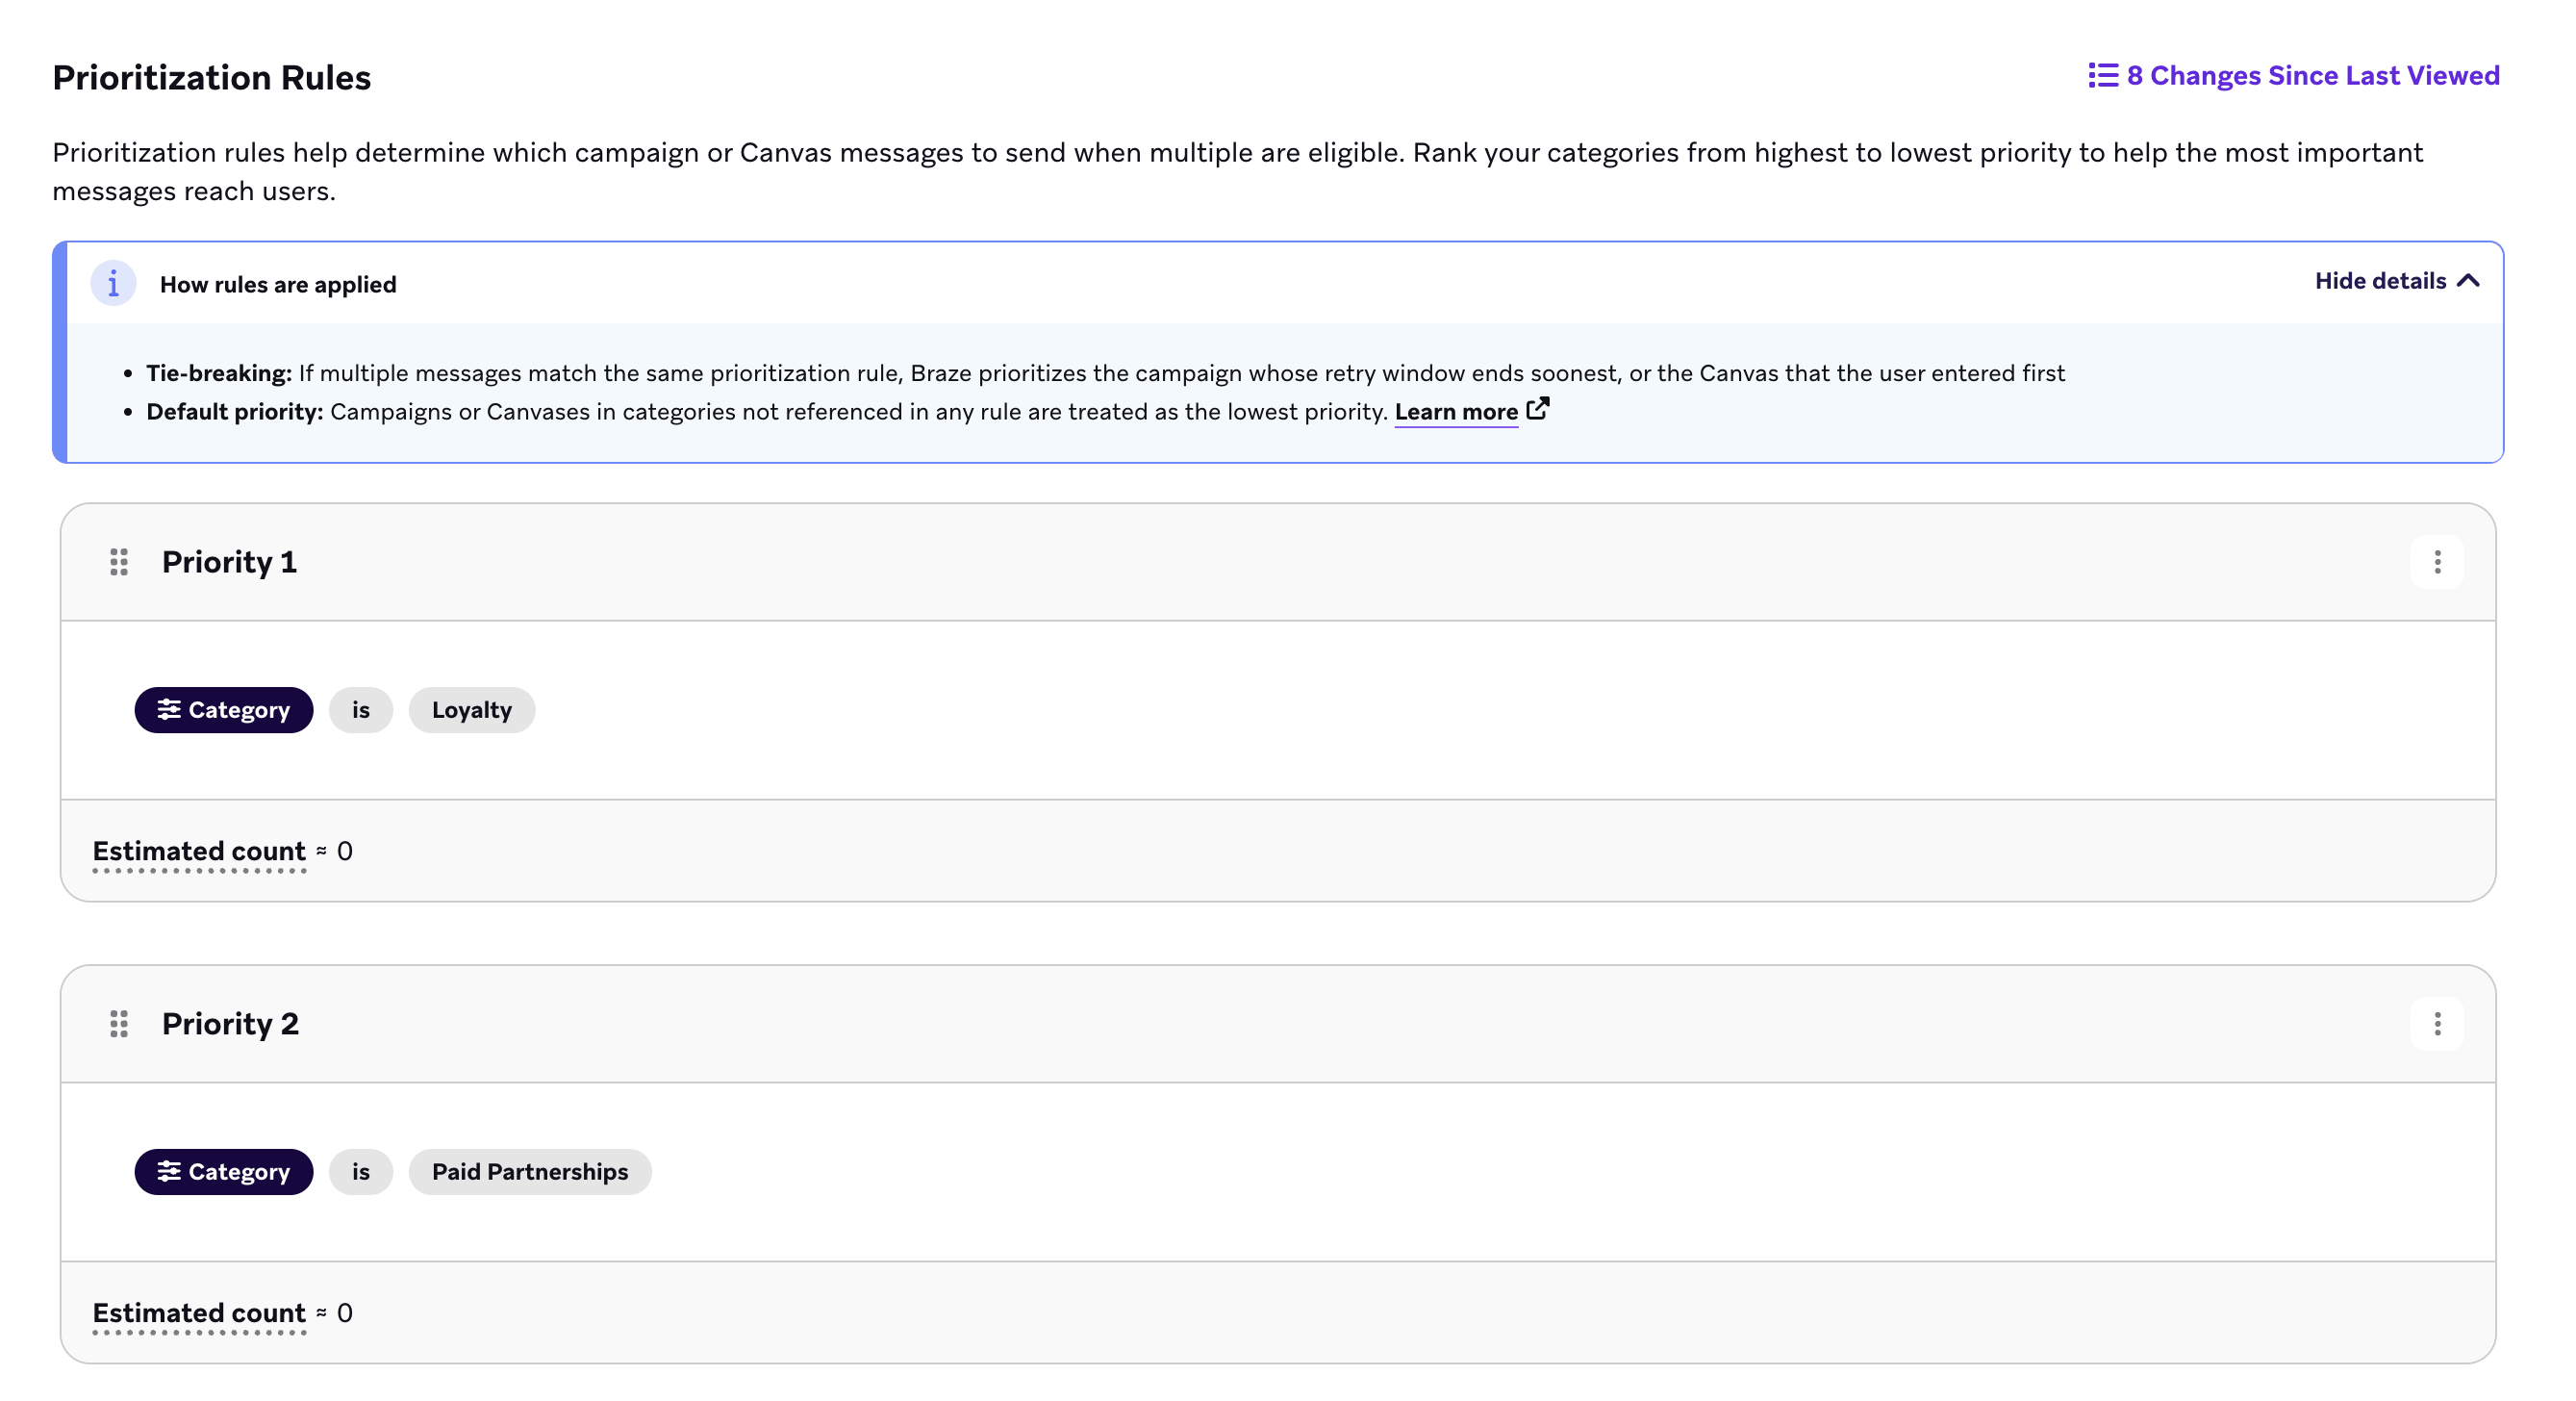This screenshot has width=2576, height=1401.
Task: Click Estimated count label under Priority 2
Action: [199, 1313]
